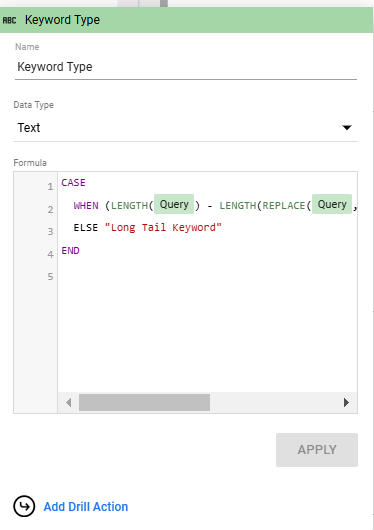
Task: Click the END keyword on line 4
Action: tap(70, 250)
